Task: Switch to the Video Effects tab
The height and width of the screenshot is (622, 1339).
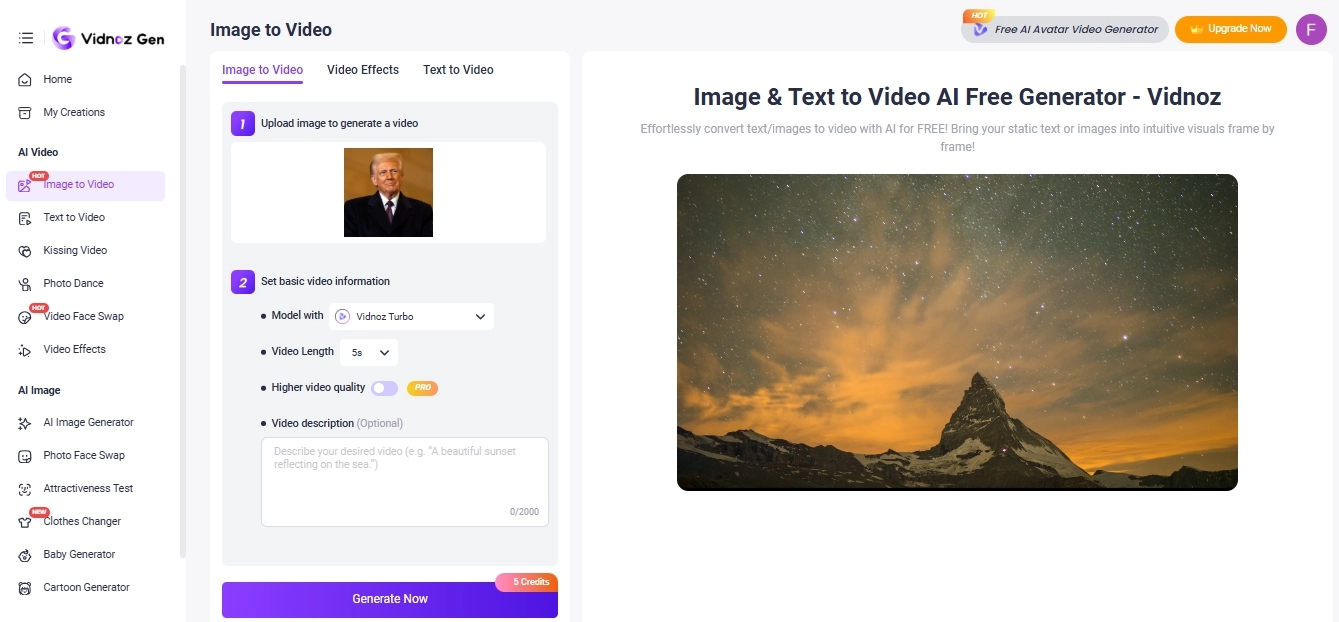Action: (362, 70)
